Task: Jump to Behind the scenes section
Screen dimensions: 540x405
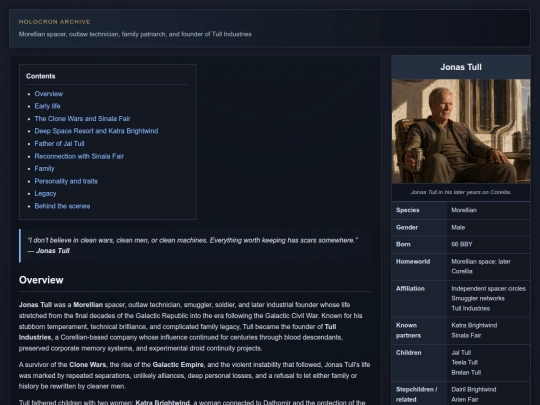Action: (x=62, y=206)
